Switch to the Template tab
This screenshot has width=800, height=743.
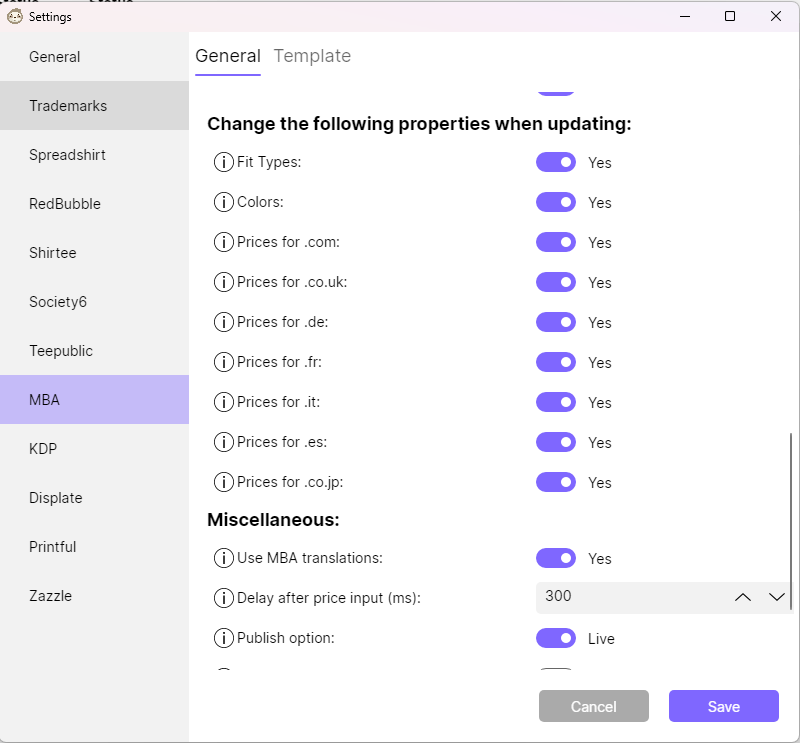[312, 56]
